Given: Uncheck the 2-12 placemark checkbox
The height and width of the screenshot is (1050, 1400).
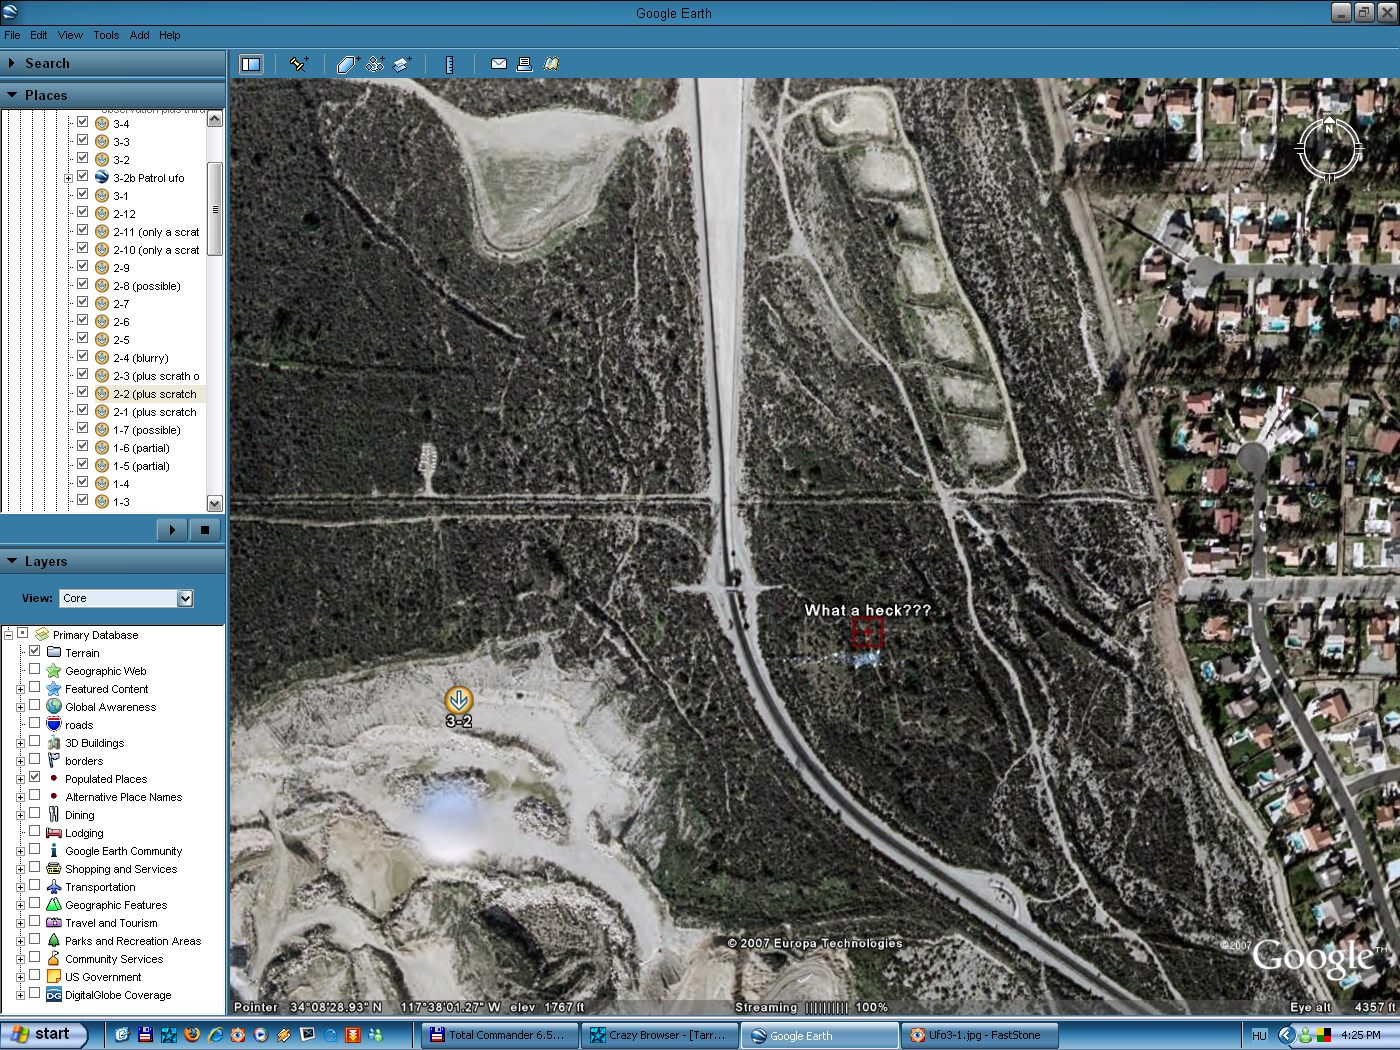Looking at the screenshot, I should pos(83,213).
